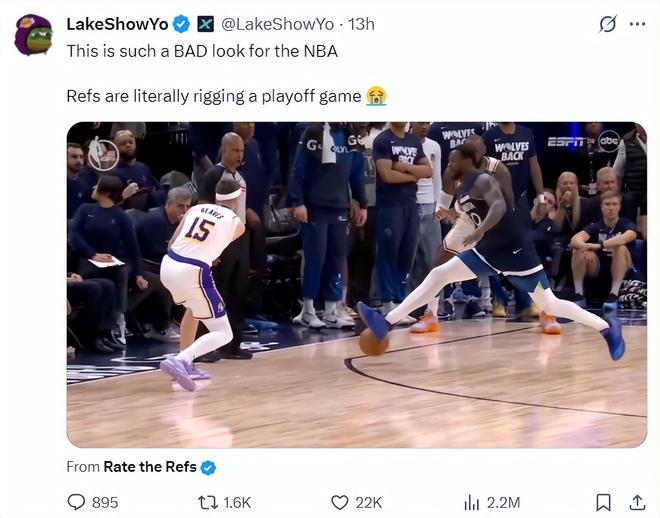
Task: Click the crying emoji in the post
Action: (376, 96)
